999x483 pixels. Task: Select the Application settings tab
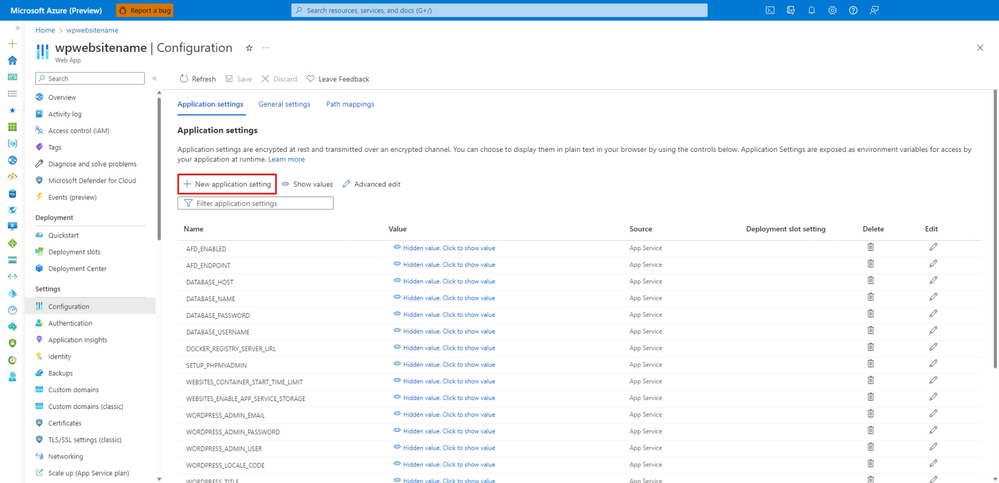(x=210, y=104)
